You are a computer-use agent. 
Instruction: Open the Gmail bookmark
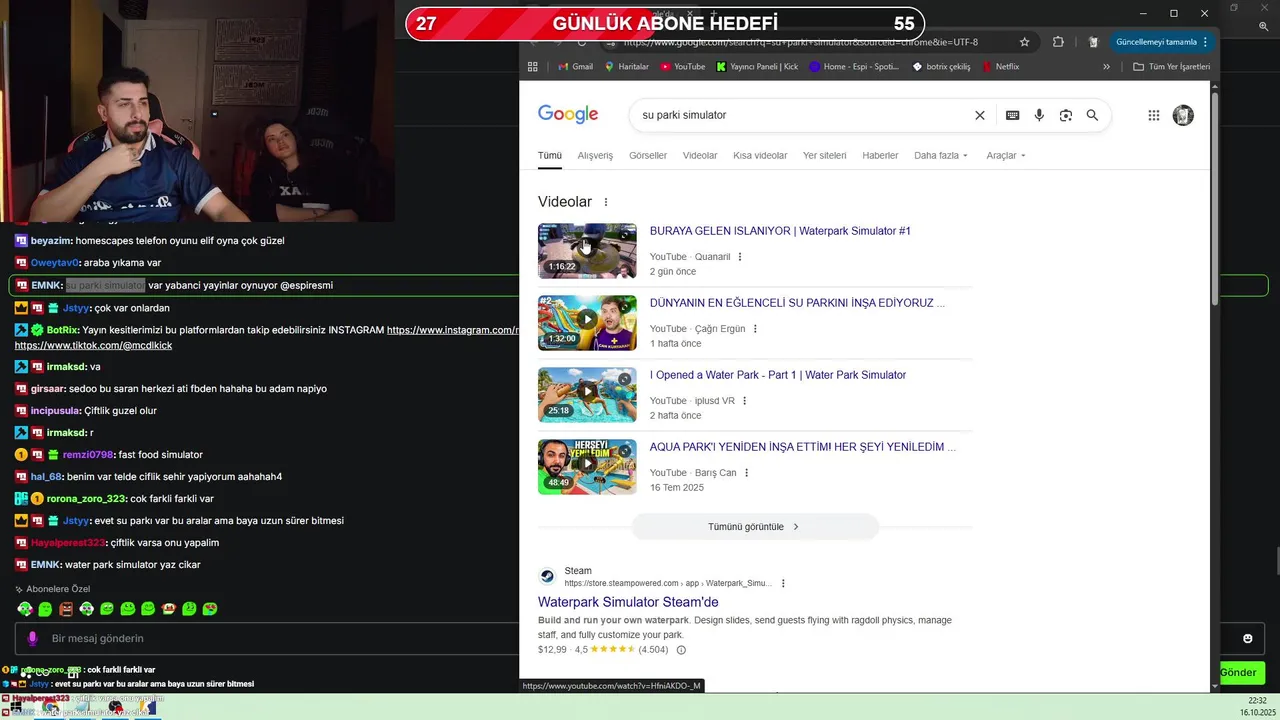tap(575, 67)
